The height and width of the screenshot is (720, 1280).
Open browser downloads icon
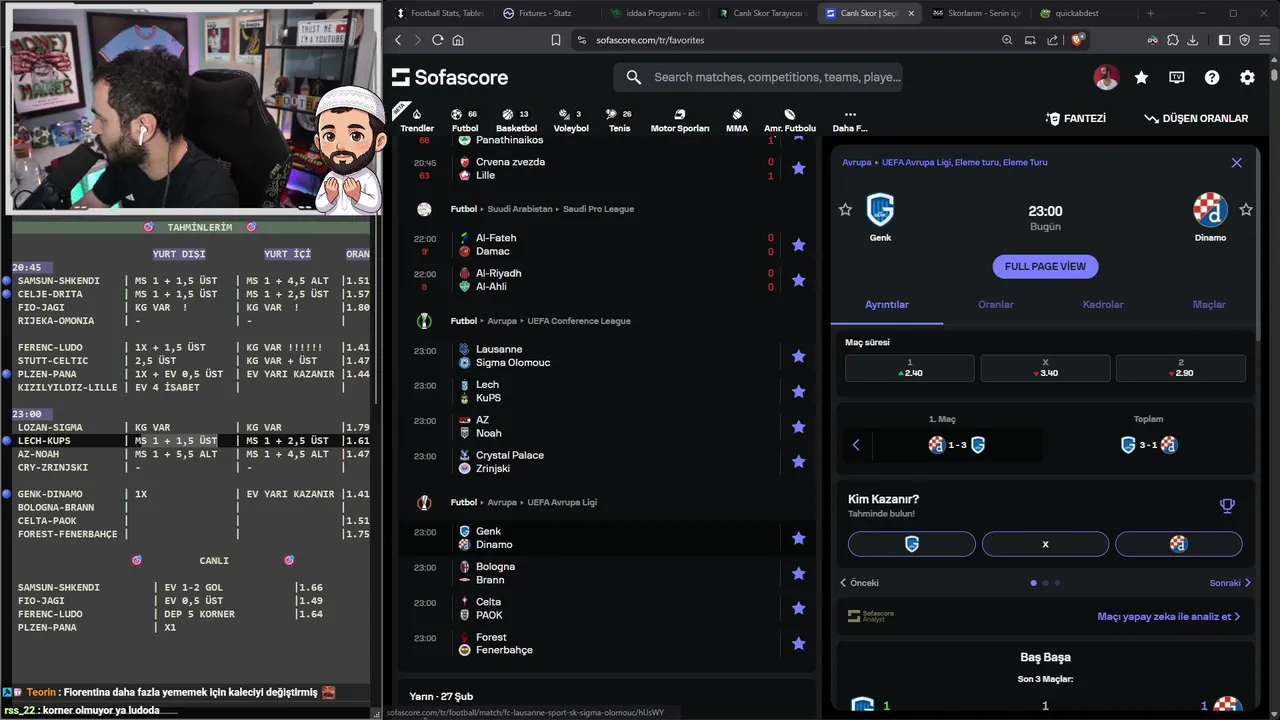[x=1191, y=40]
